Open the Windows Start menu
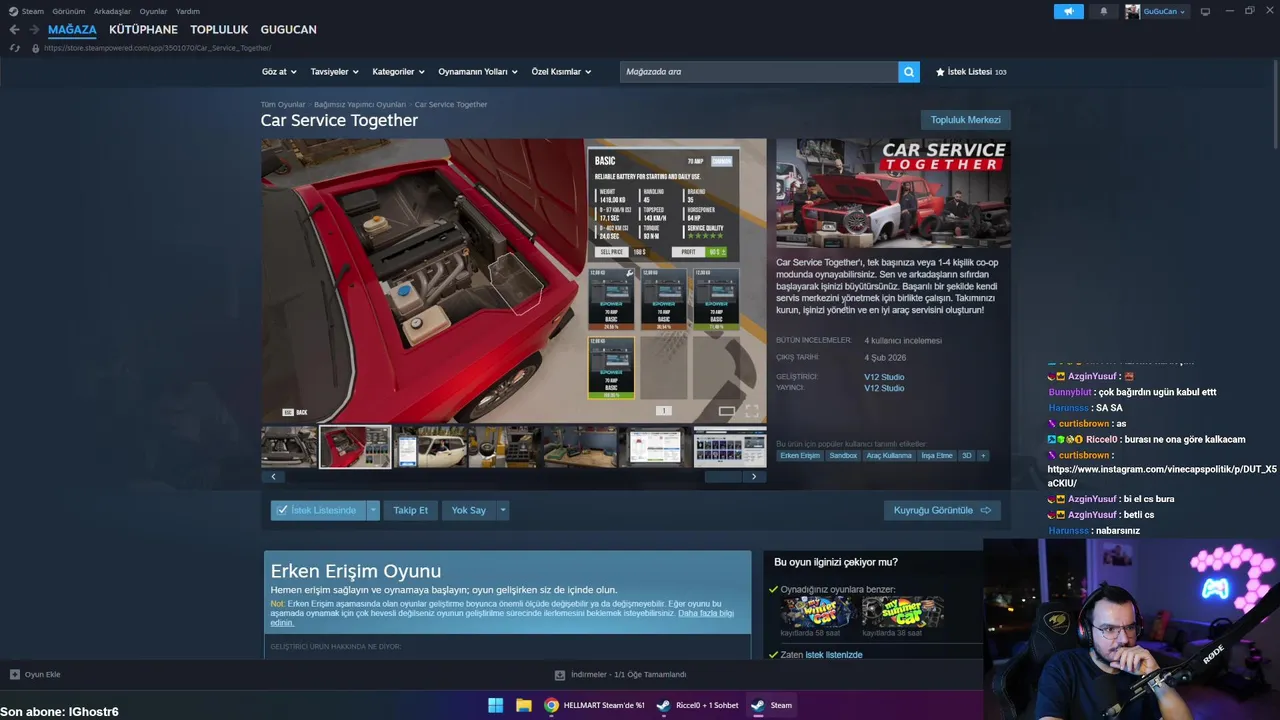The image size is (1280, 720). coord(495,705)
